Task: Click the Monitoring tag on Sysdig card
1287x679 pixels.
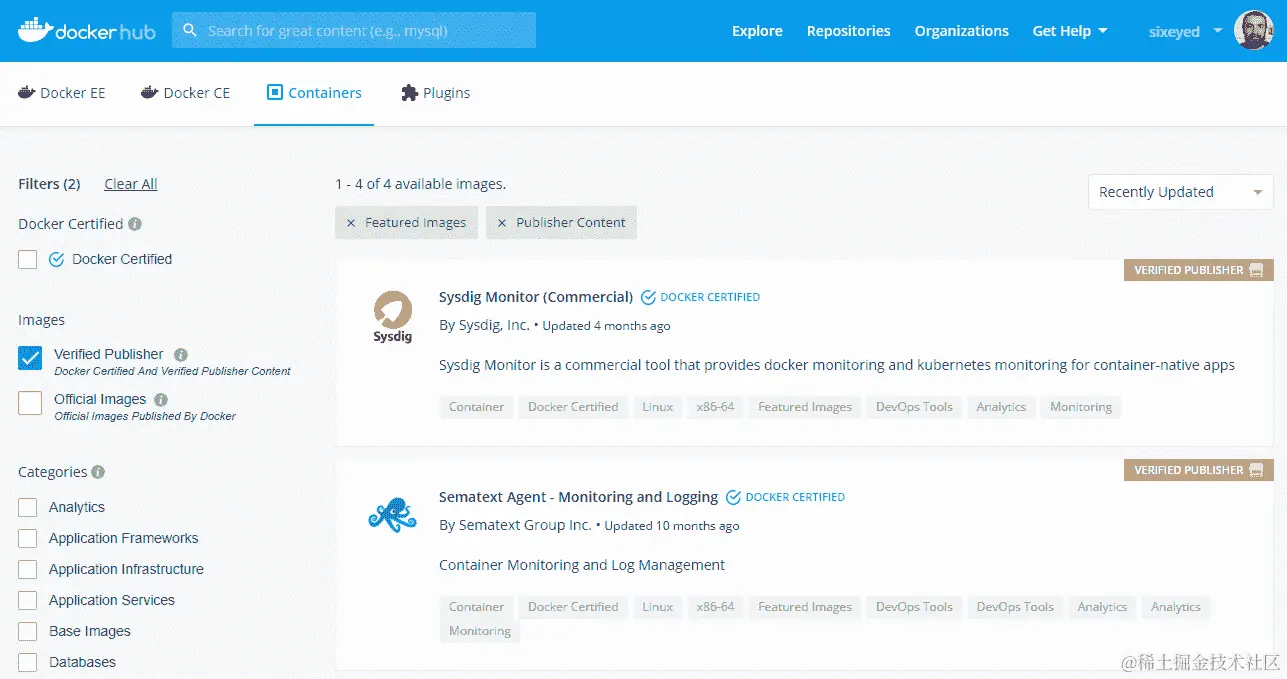Action: point(1081,407)
